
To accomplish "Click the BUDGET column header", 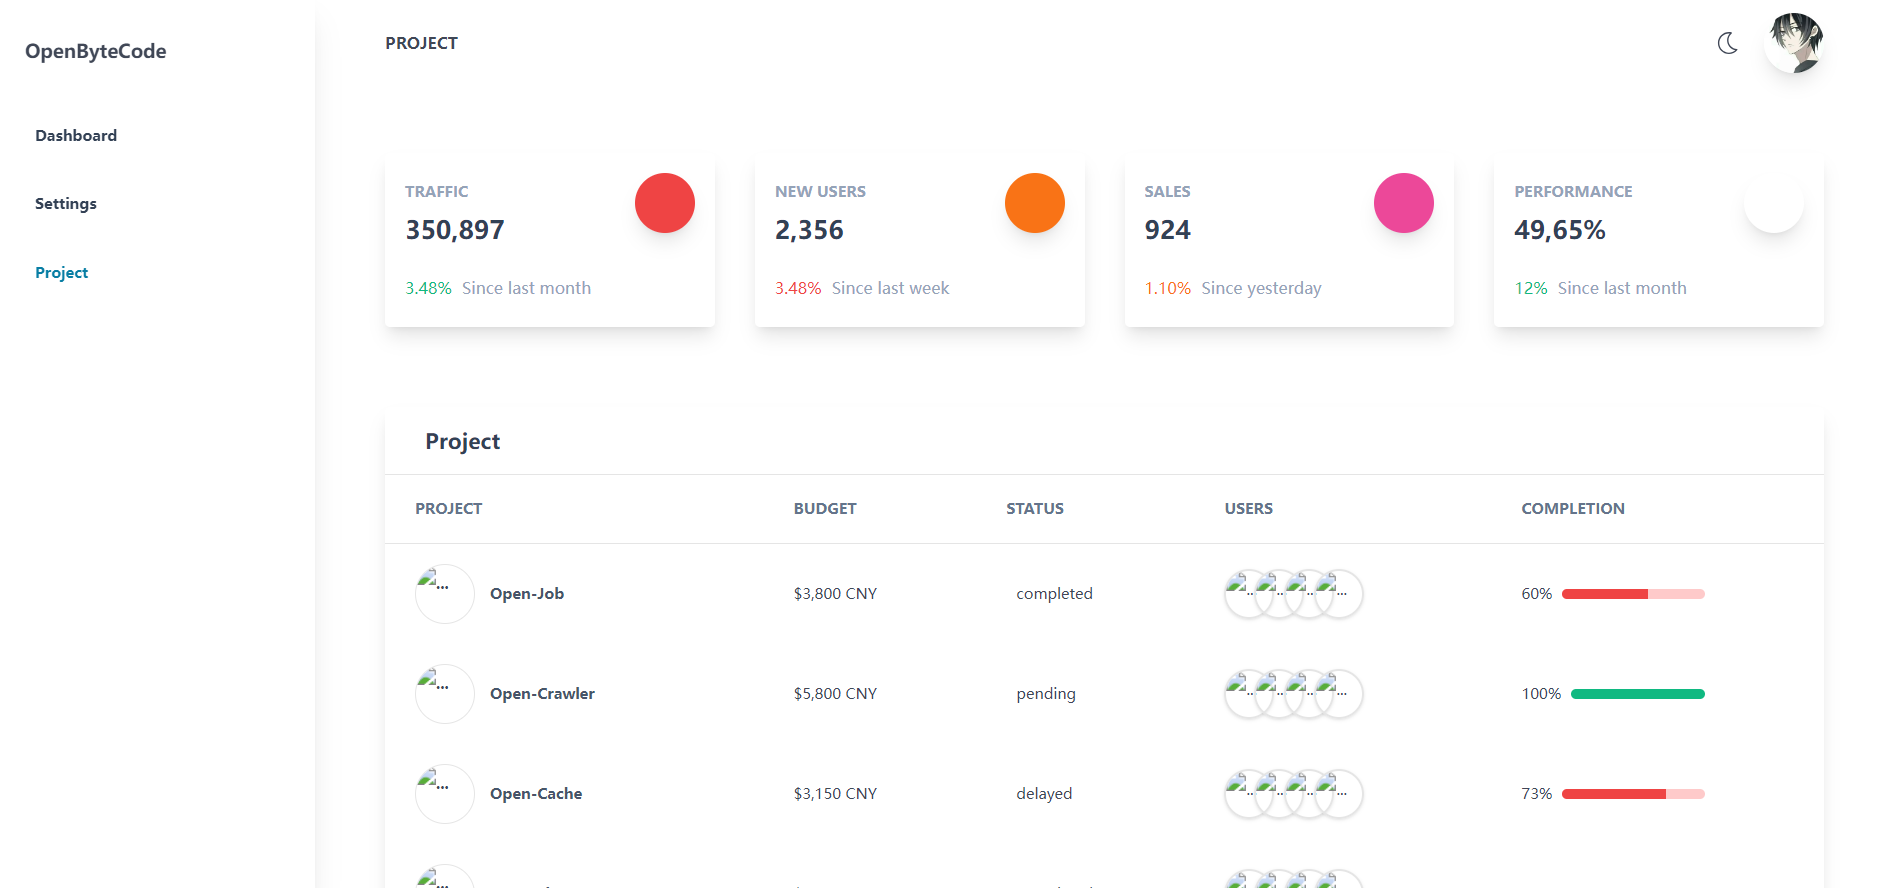I will click(825, 509).
